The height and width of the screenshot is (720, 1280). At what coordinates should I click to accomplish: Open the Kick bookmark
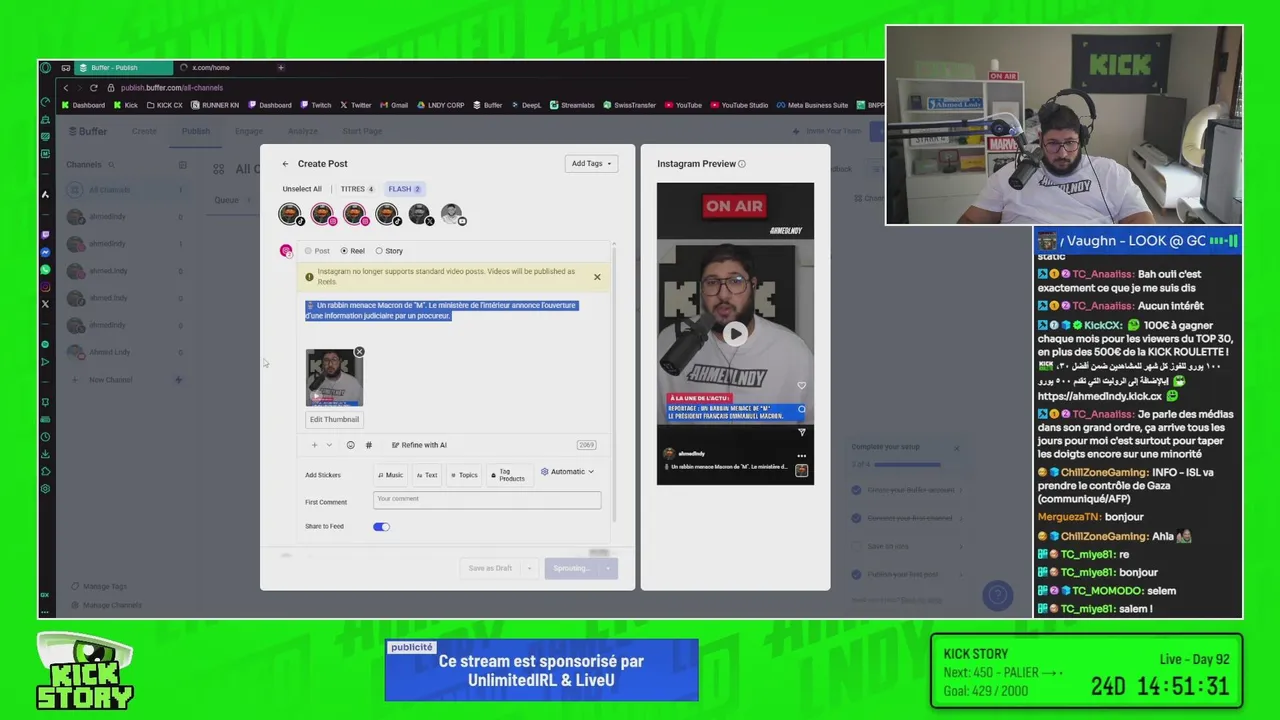[125, 105]
